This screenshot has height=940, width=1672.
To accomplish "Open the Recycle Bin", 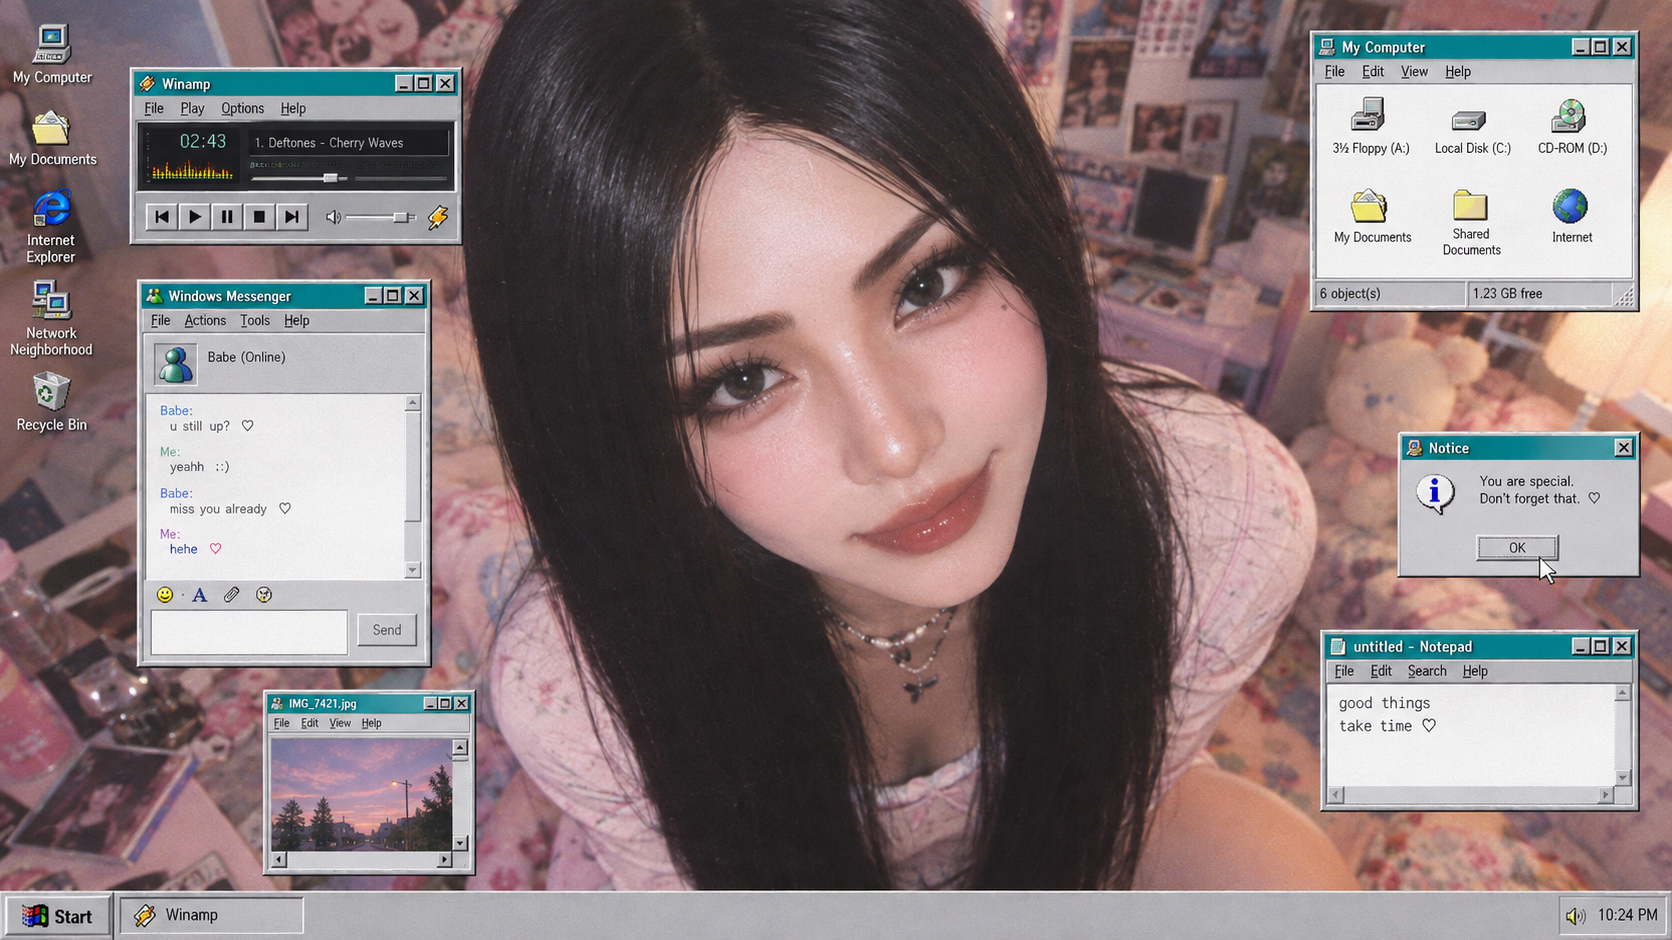I will pyautogui.click(x=51, y=402).
